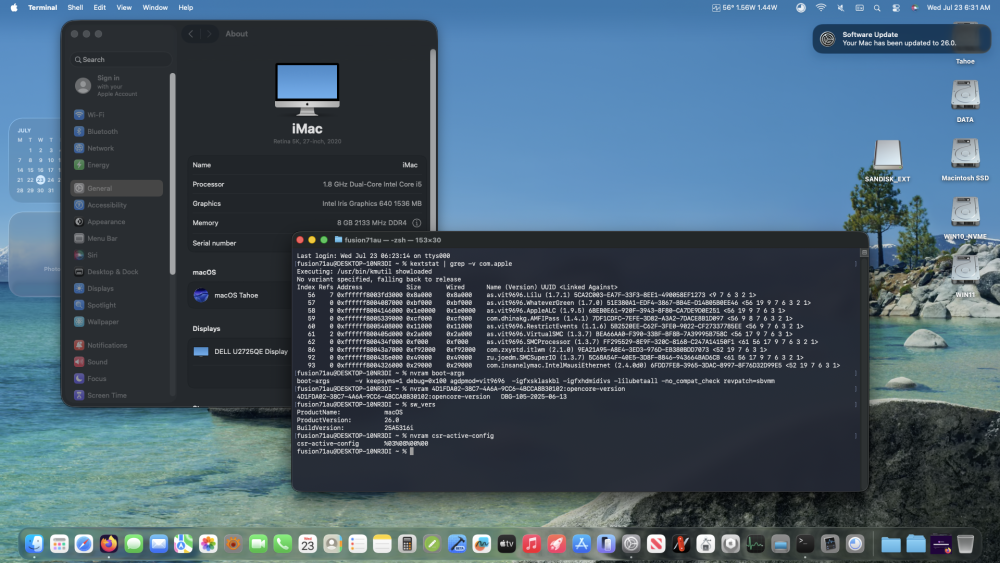The image size is (1000, 563).
Task: Go forward in System Settings navigation
Action: click(x=209, y=34)
